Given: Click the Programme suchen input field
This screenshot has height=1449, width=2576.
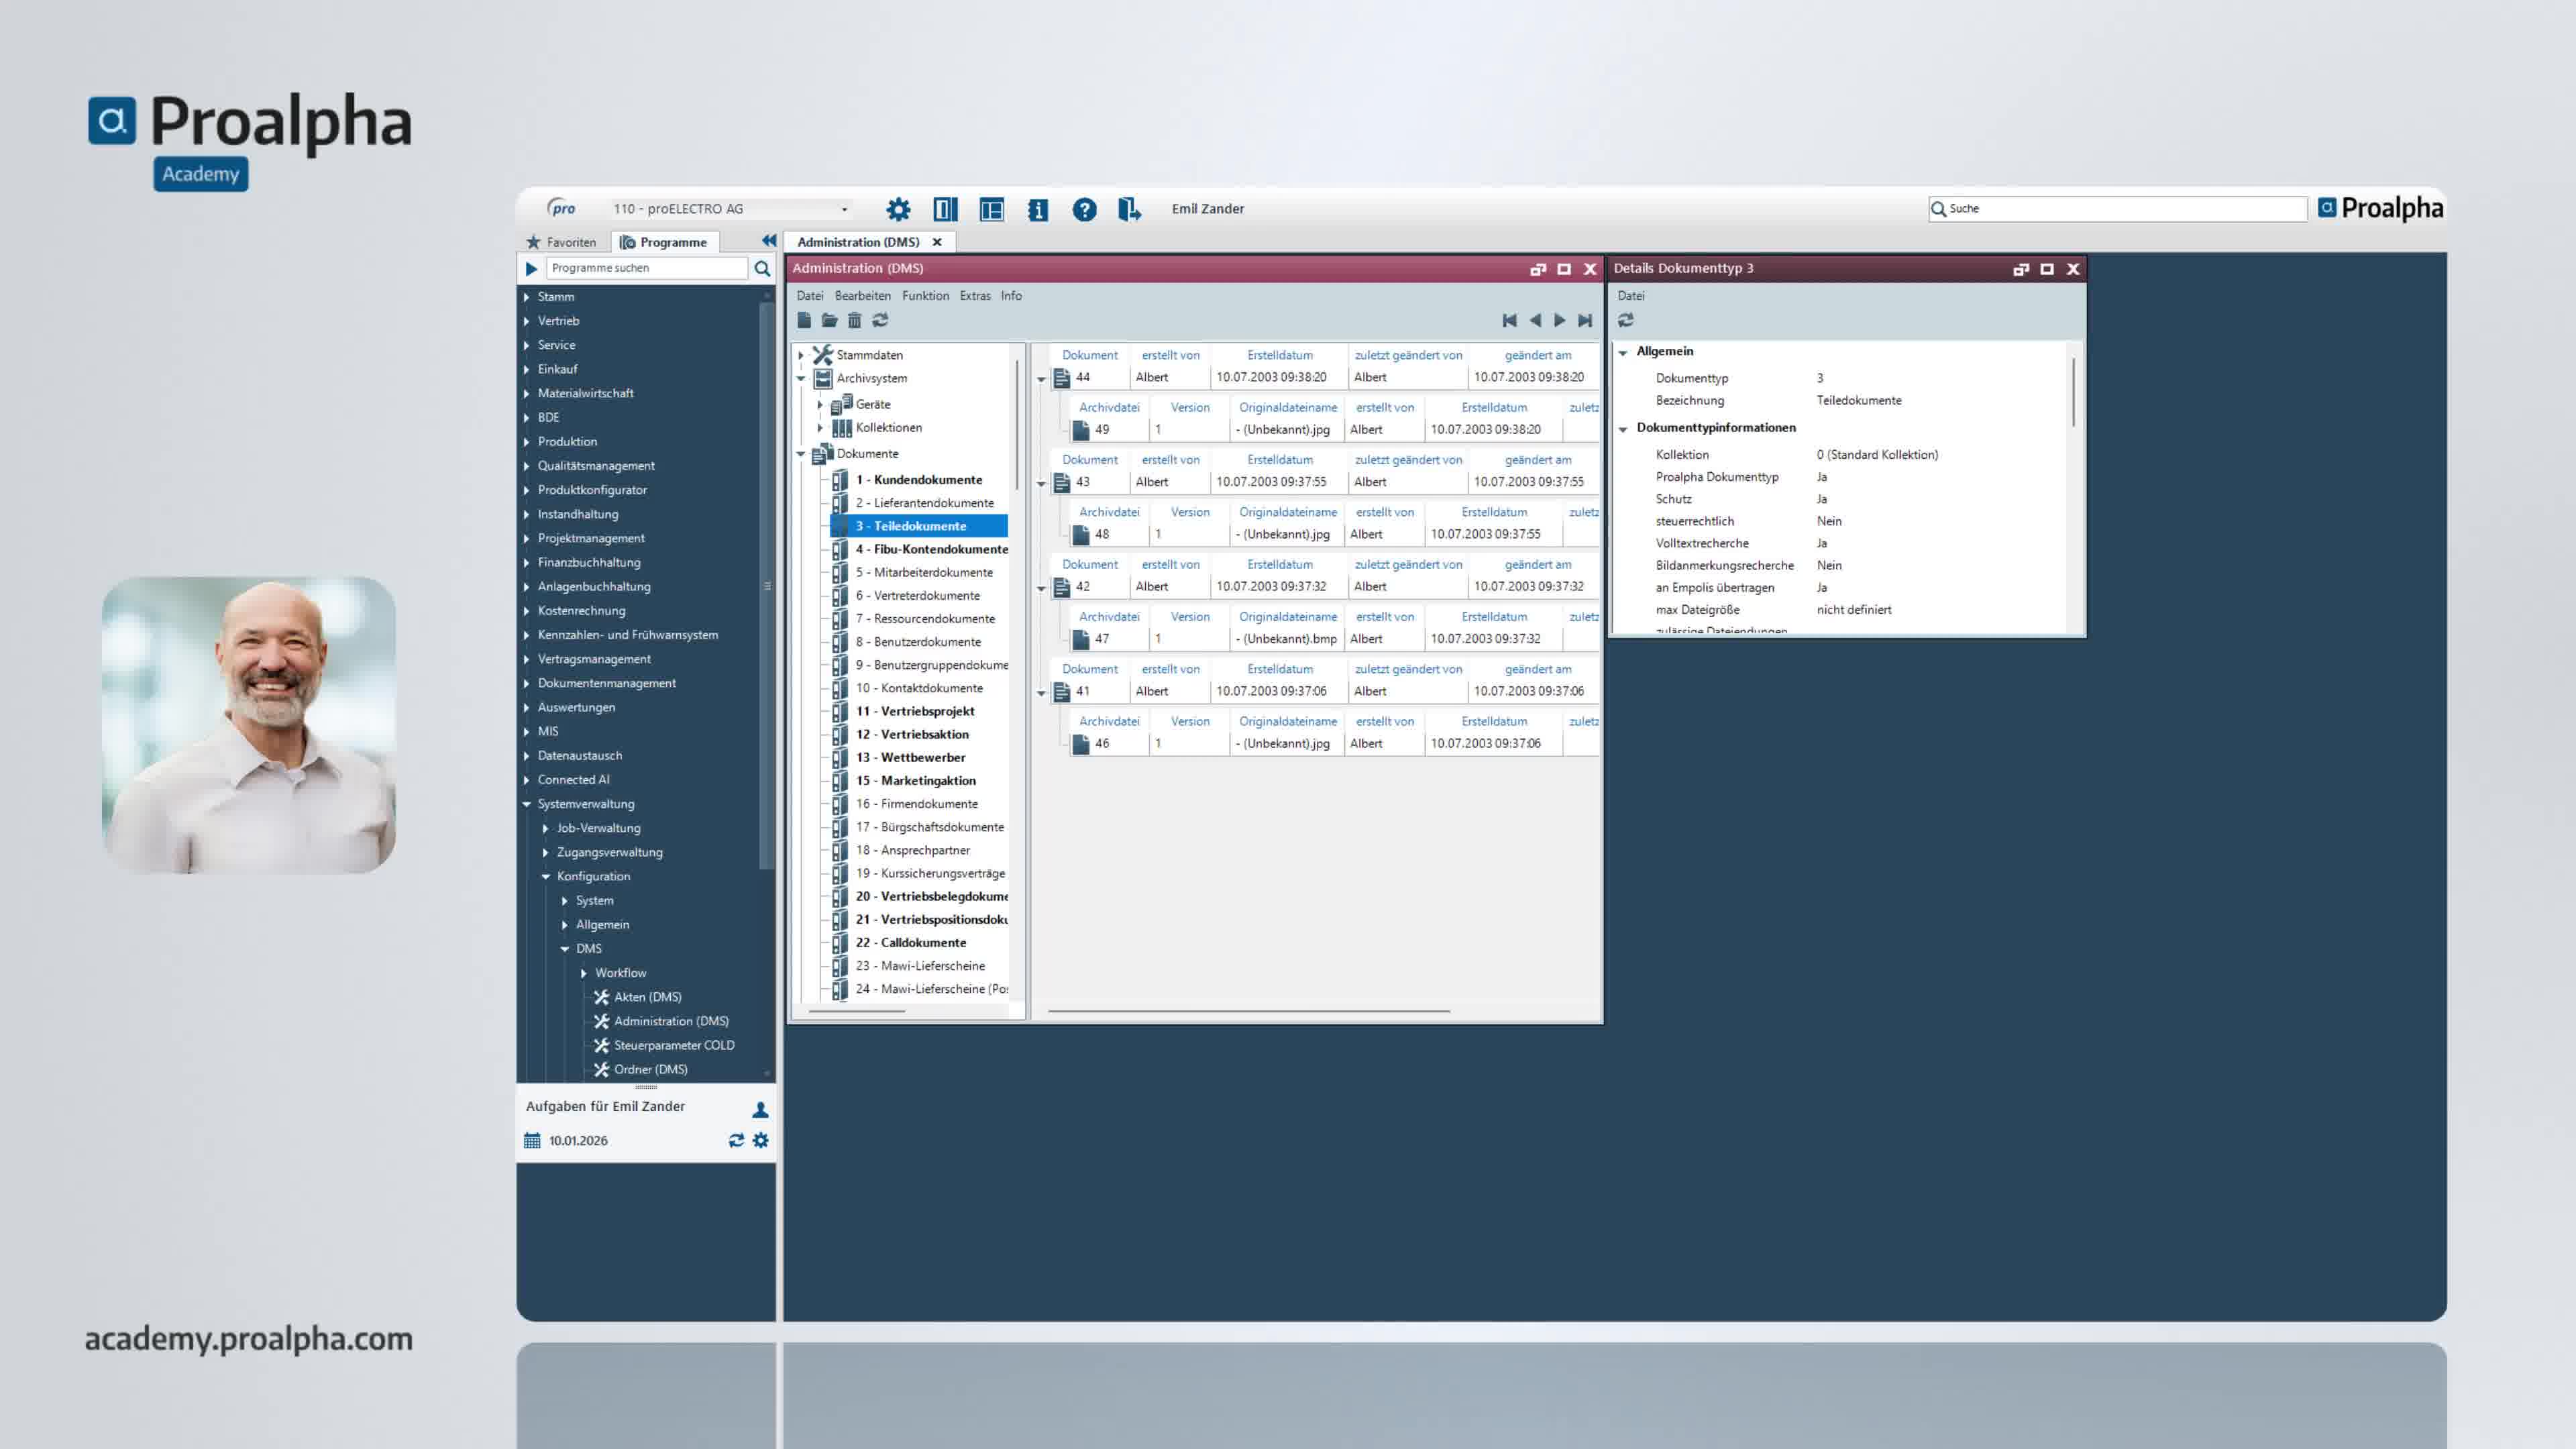Looking at the screenshot, I should click(646, 268).
